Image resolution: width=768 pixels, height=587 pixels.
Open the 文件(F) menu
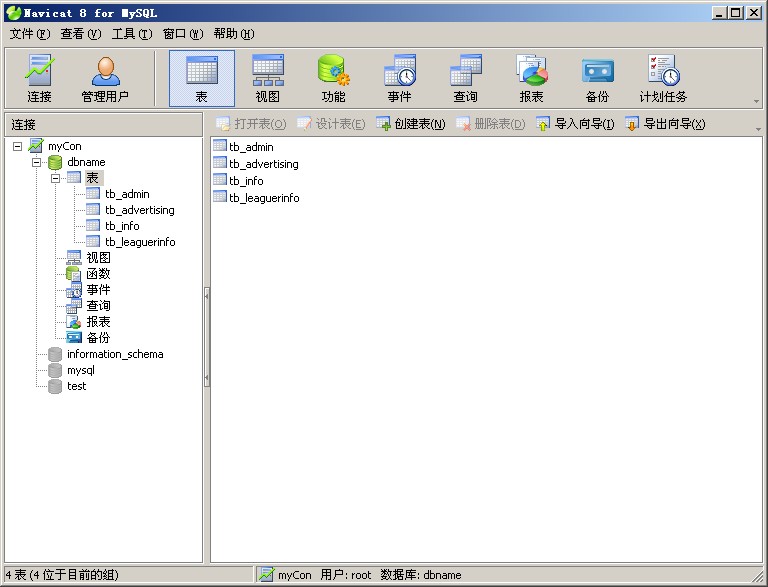(x=30, y=34)
